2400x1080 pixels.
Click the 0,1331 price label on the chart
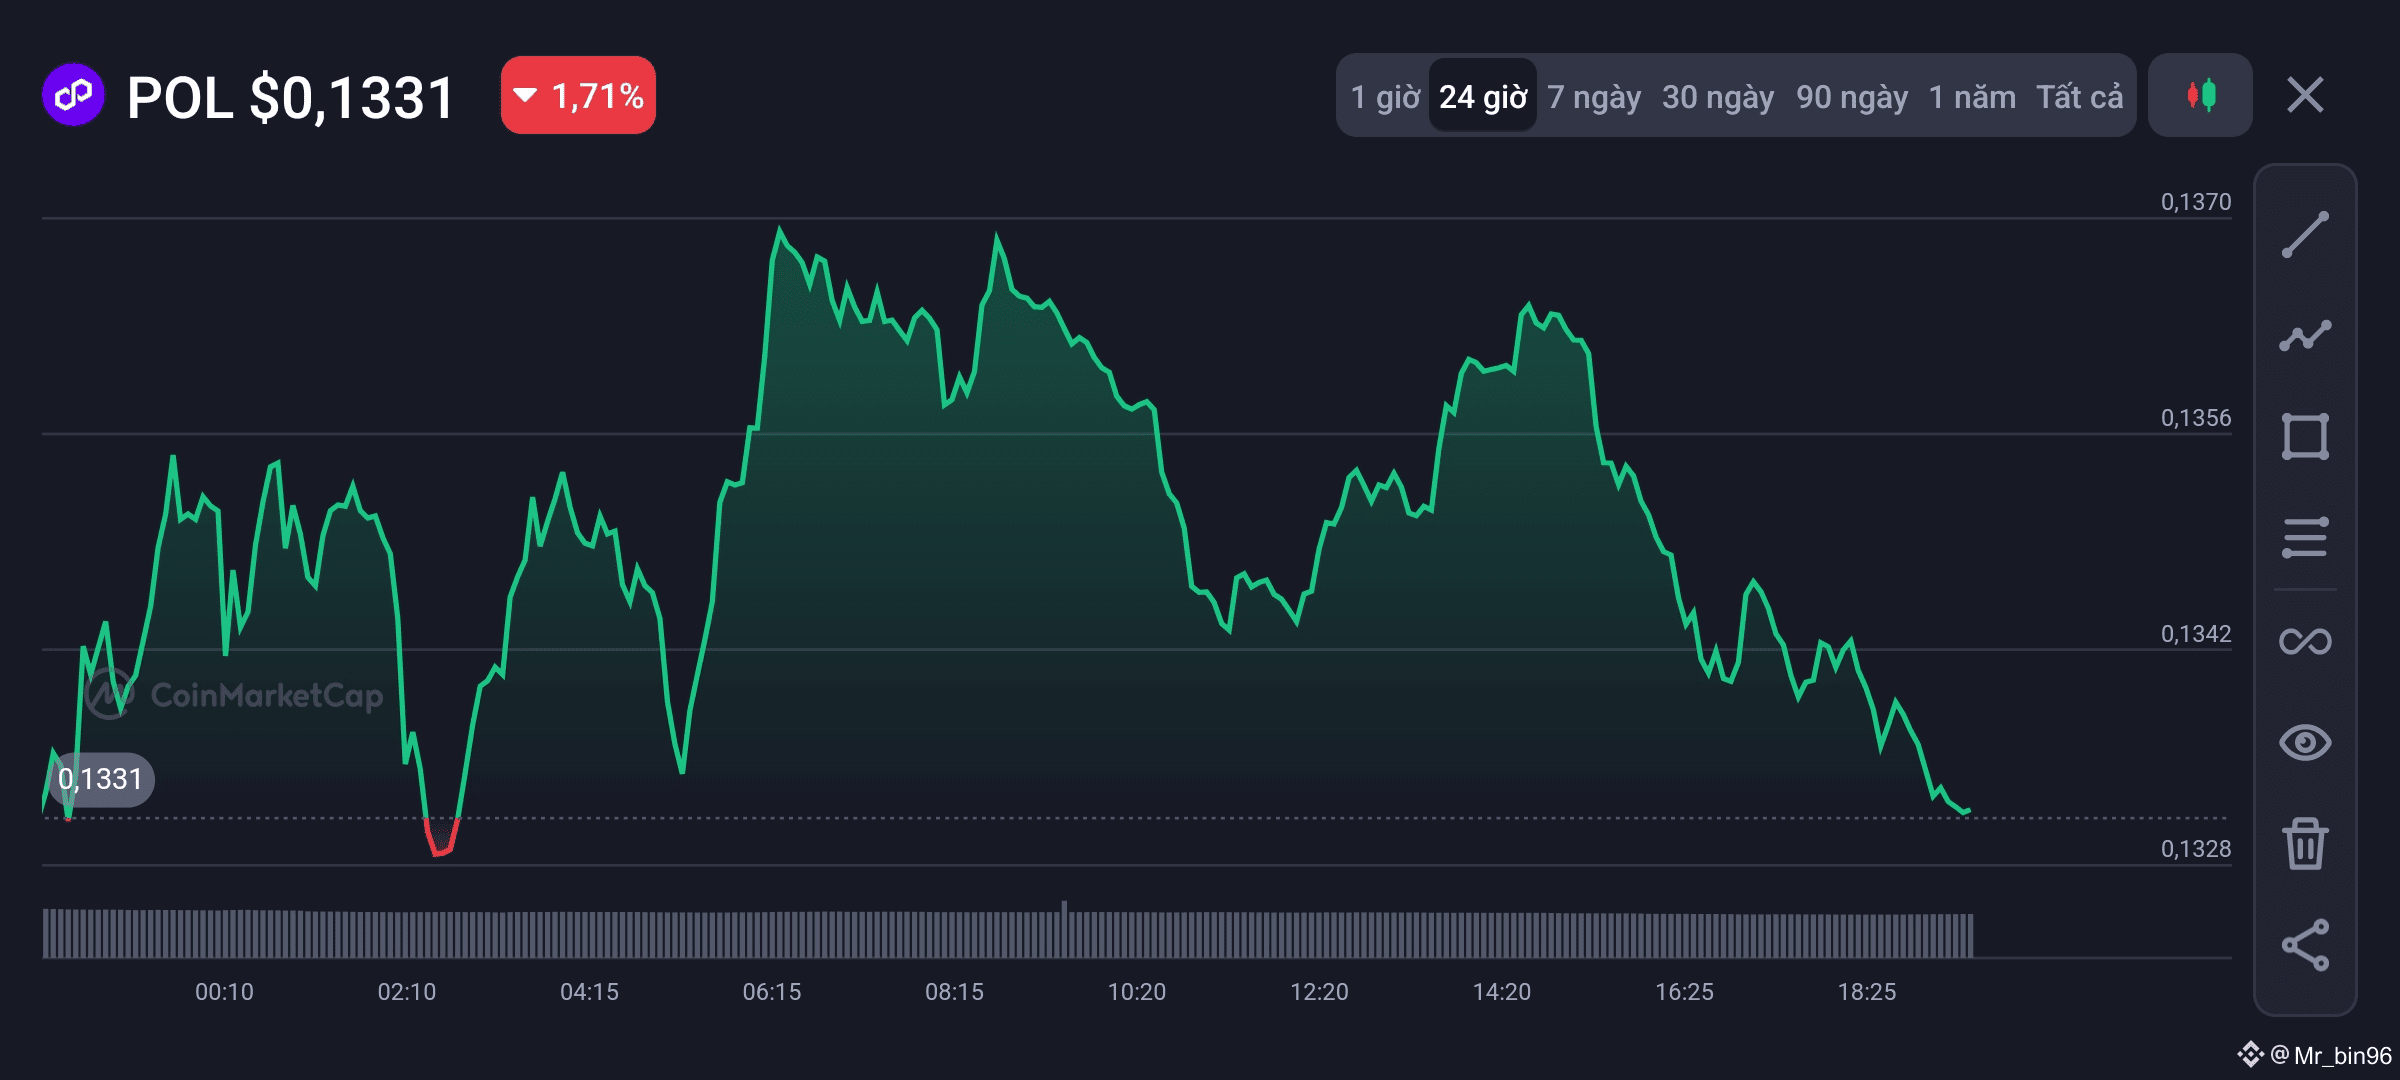tap(101, 779)
